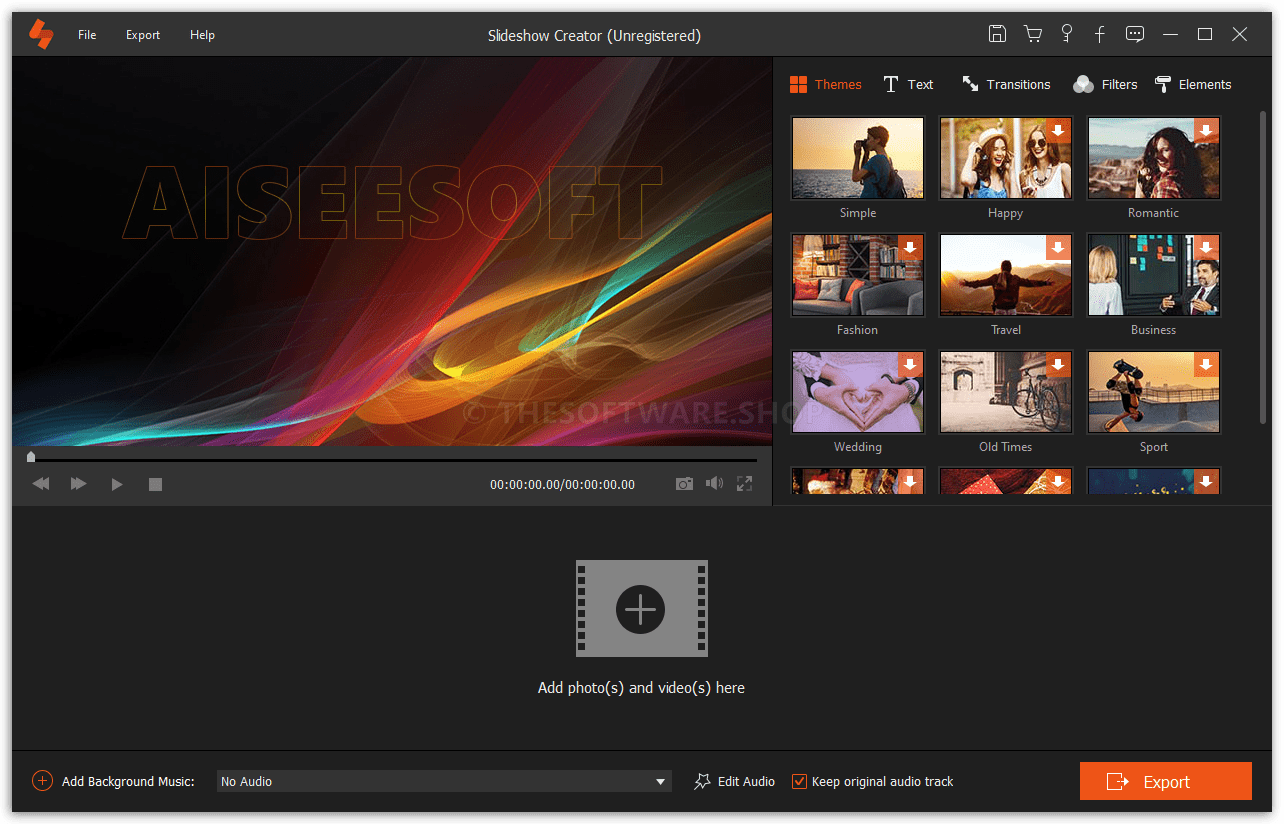Viewport: 1284px width, 824px height.
Task: Open the purchase cart
Action: 1032,33
